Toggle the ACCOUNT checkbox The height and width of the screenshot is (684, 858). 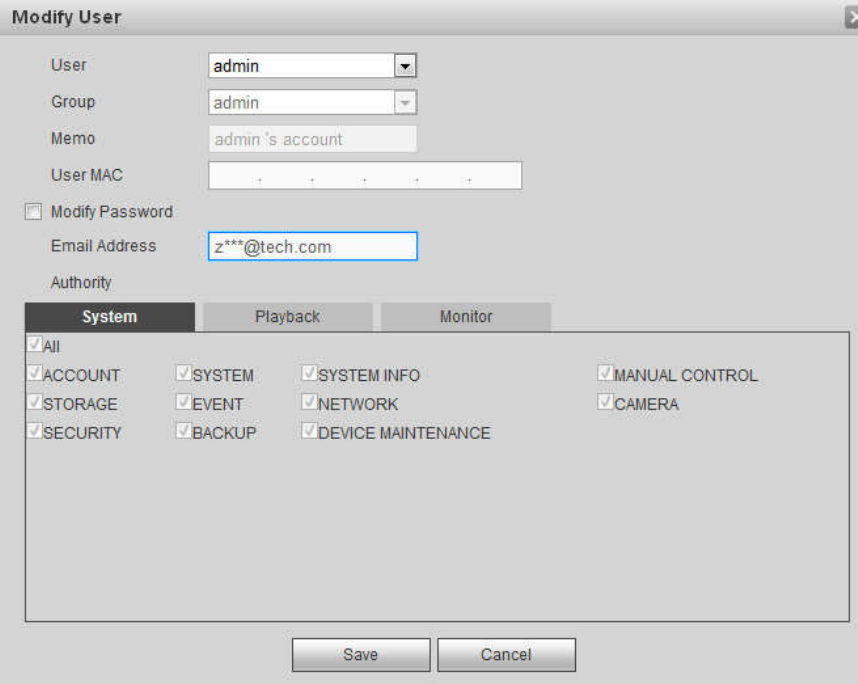tap(34, 374)
